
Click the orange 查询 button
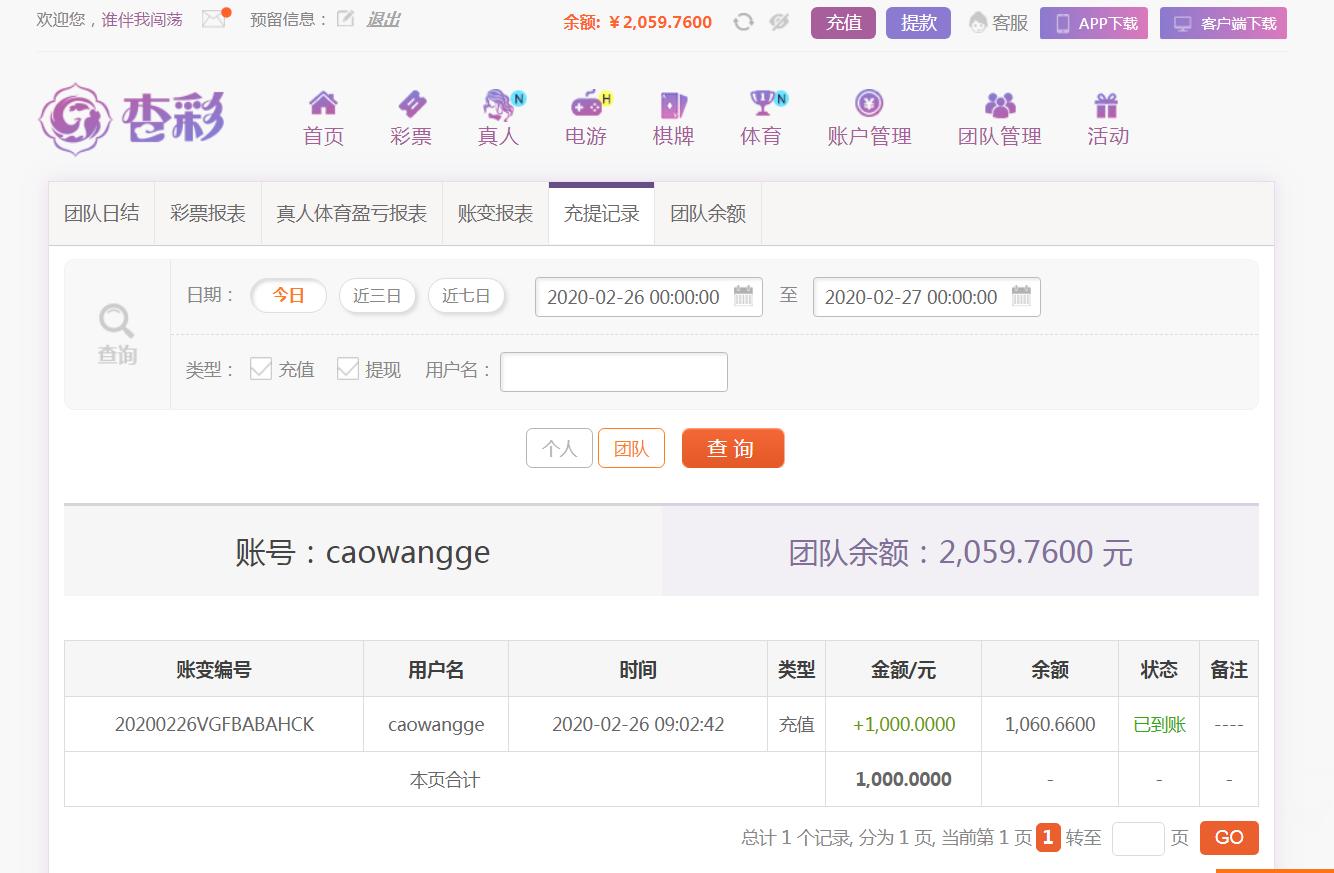(x=732, y=448)
